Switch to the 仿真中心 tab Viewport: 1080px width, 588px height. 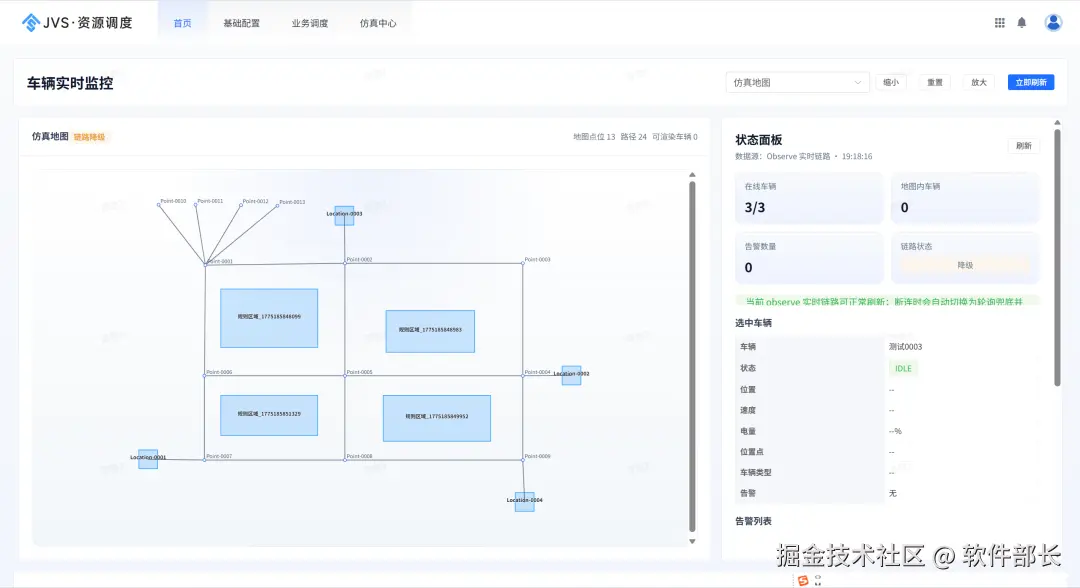(x=377, y=21)
